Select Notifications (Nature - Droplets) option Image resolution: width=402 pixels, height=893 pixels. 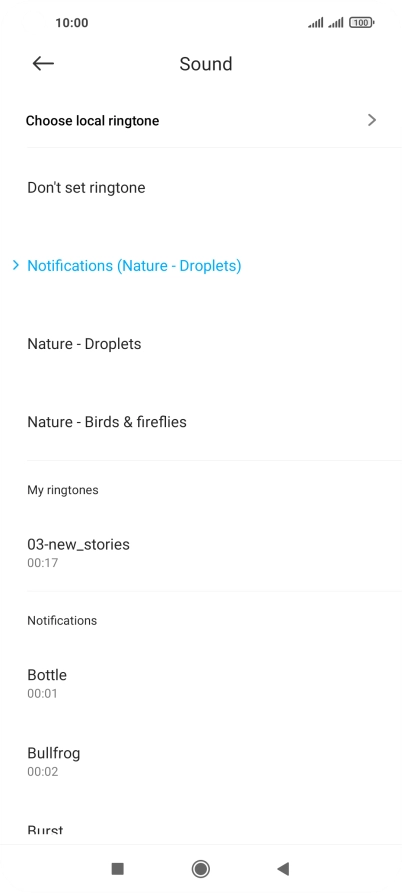201,265
